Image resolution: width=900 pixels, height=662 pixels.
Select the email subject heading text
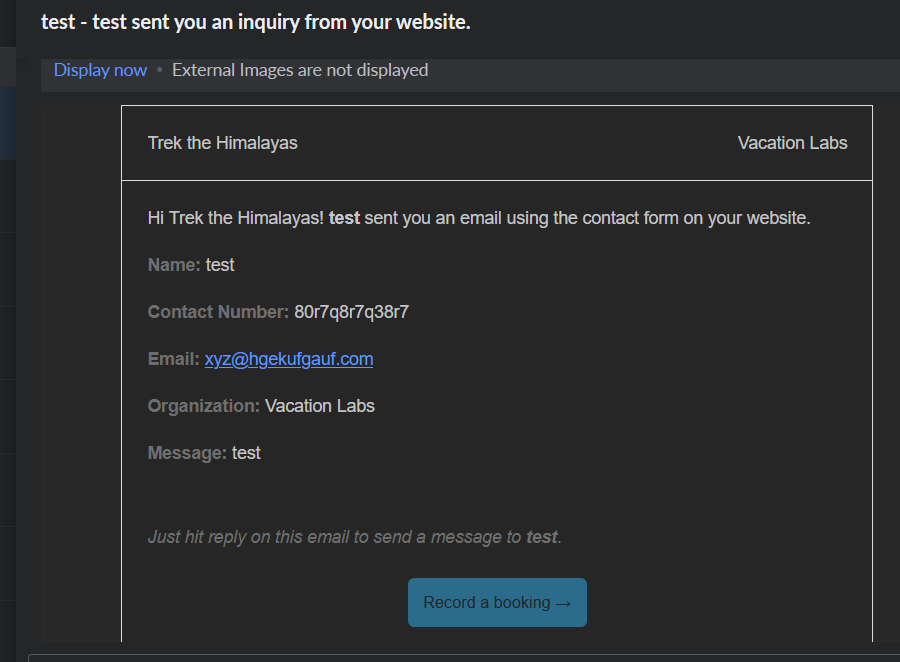[x=255, y=22]
